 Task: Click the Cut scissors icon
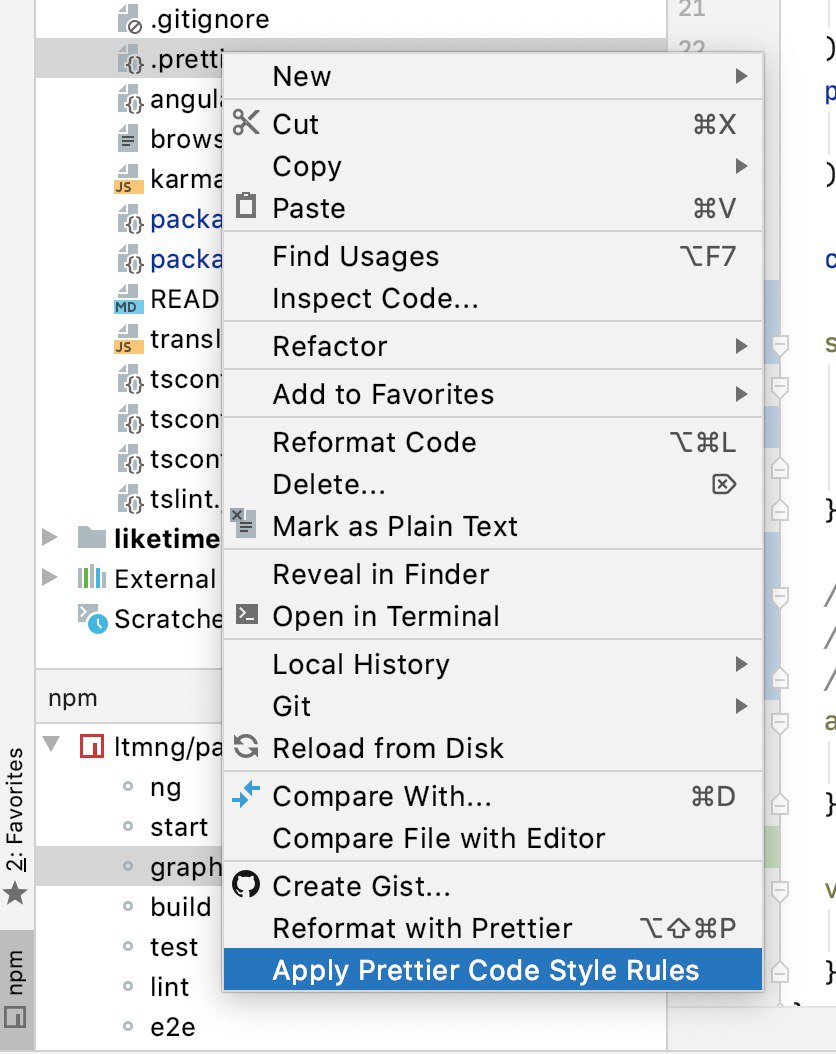coord(246,123)
